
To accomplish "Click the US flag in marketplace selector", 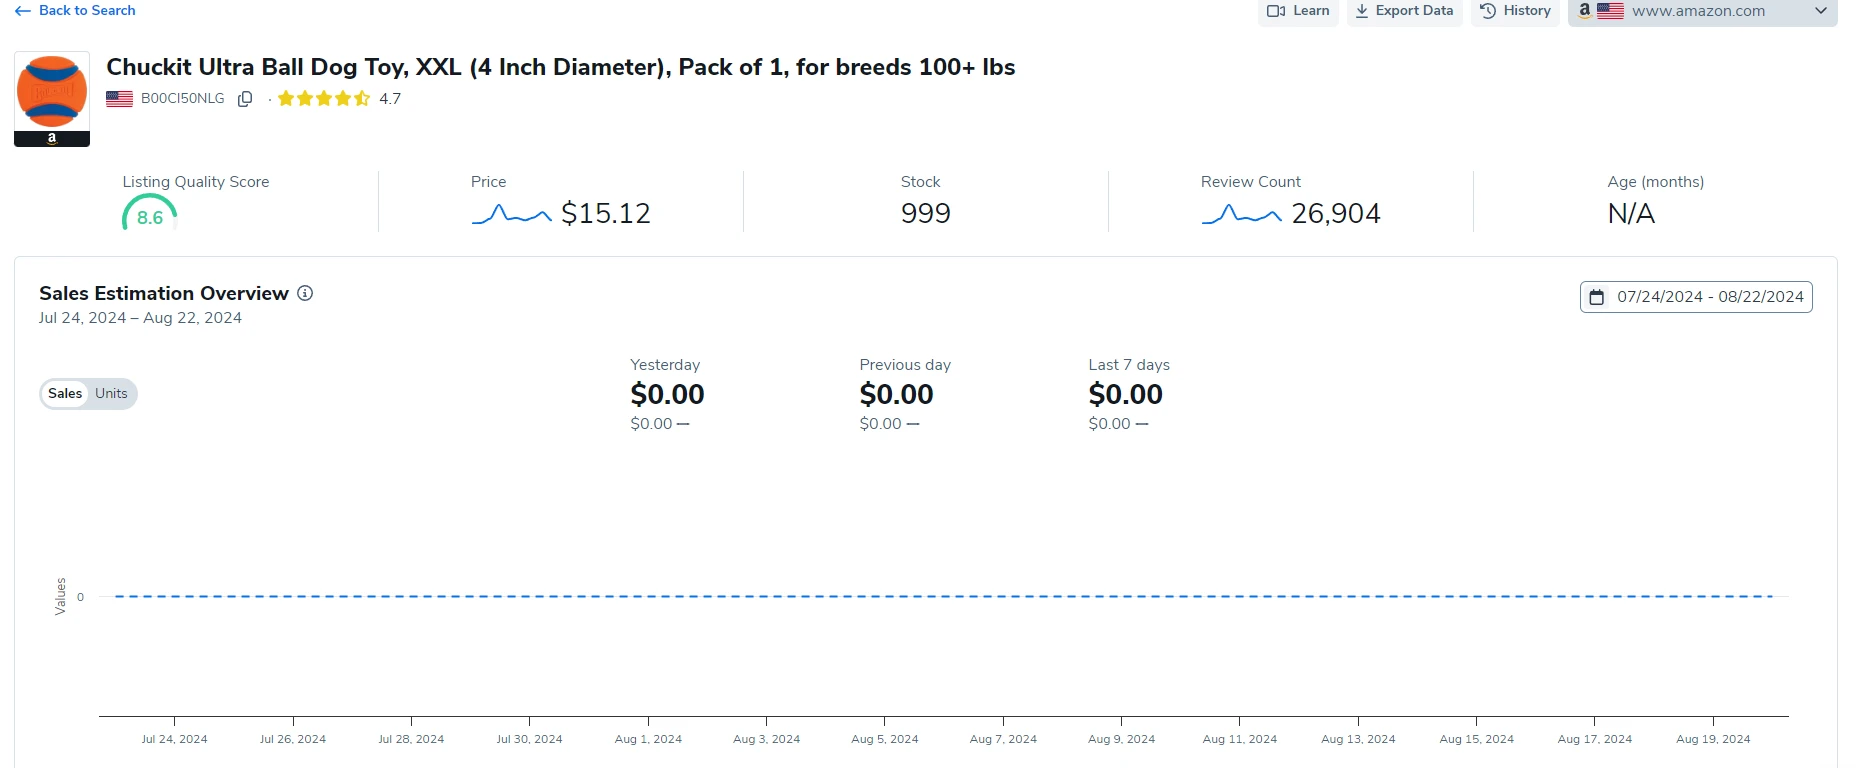I will point(1610,11).
